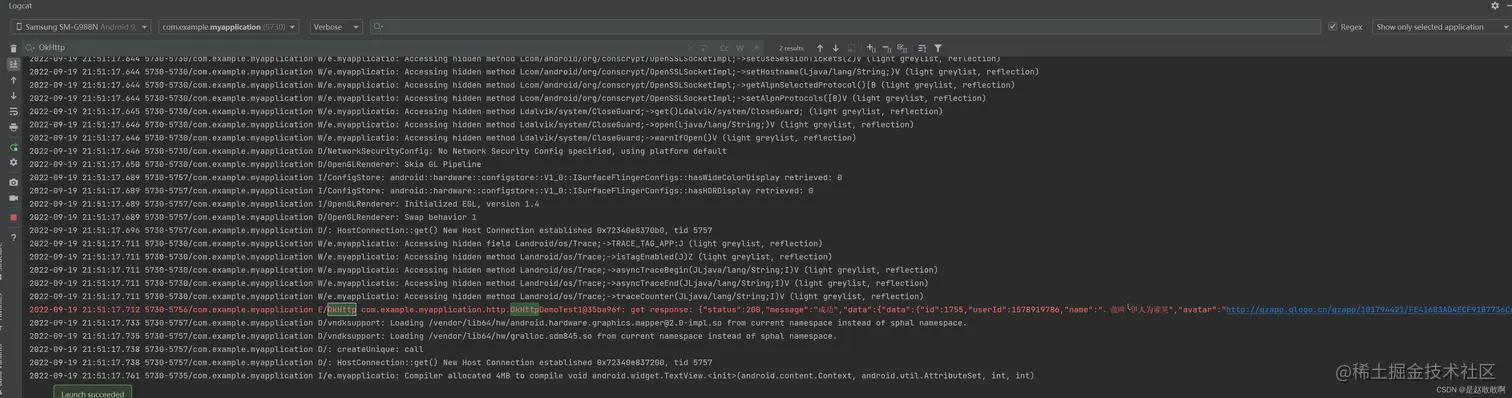Click the 'Compiler allocated 4MB' log line

click(x=531, y=376)
